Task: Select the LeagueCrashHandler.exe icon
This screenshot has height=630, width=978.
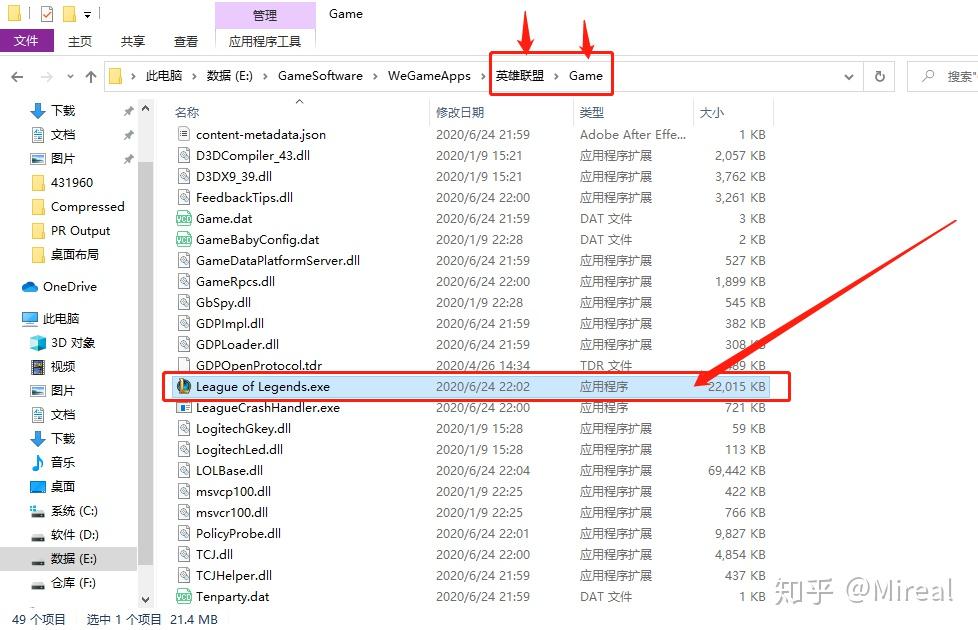Action: [183, 407]
